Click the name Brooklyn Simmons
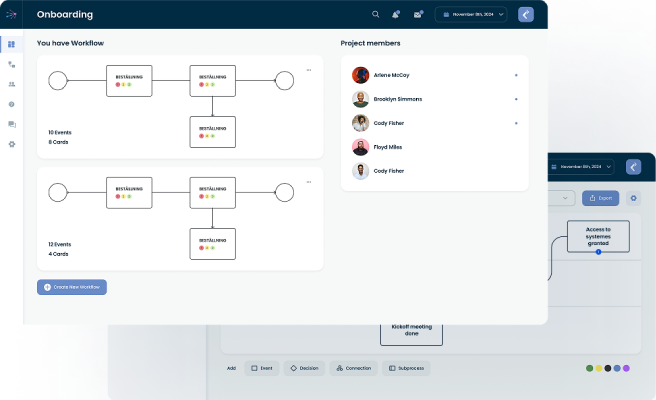 pyautogui.click(x=397, y=99)
